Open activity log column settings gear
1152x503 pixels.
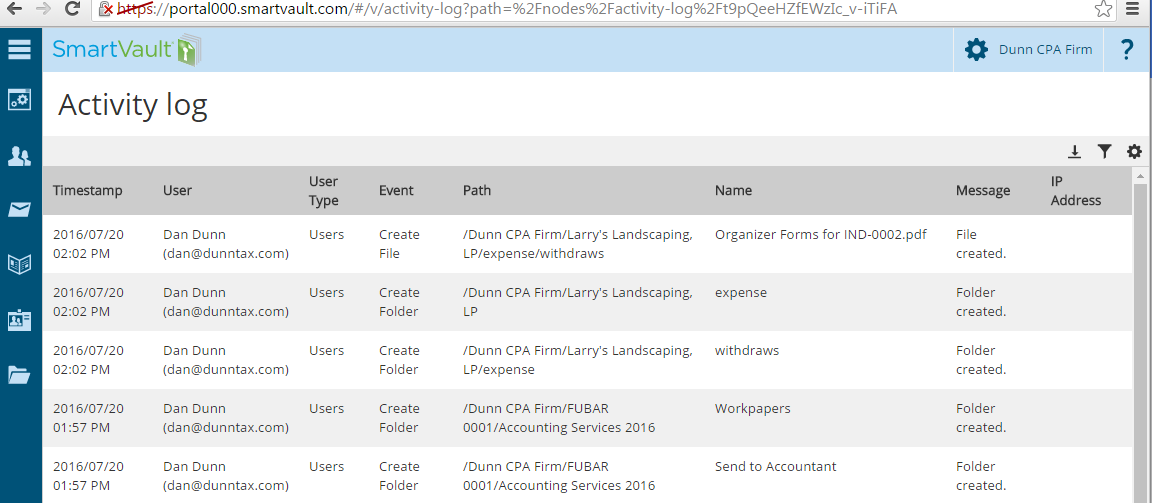pos(1134,152)
